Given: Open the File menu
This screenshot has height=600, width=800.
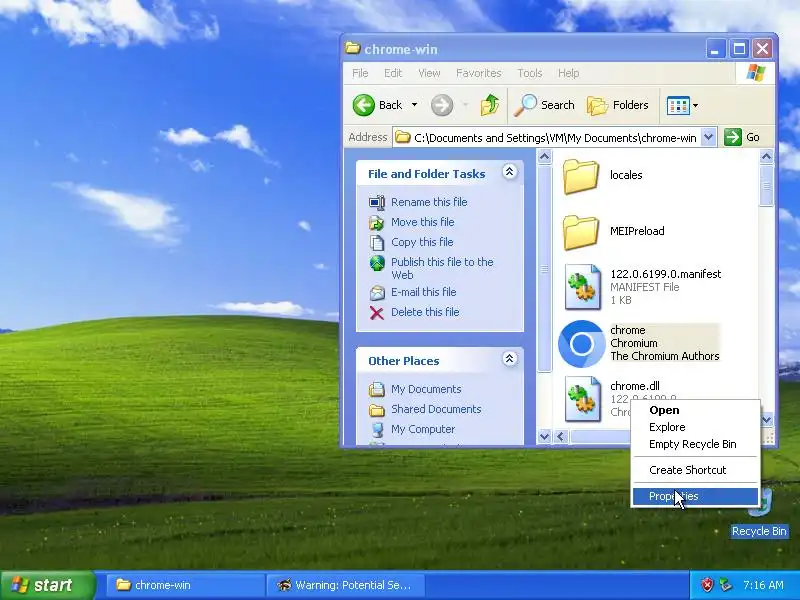Looking at the screenshot, I should pos(360,73).
